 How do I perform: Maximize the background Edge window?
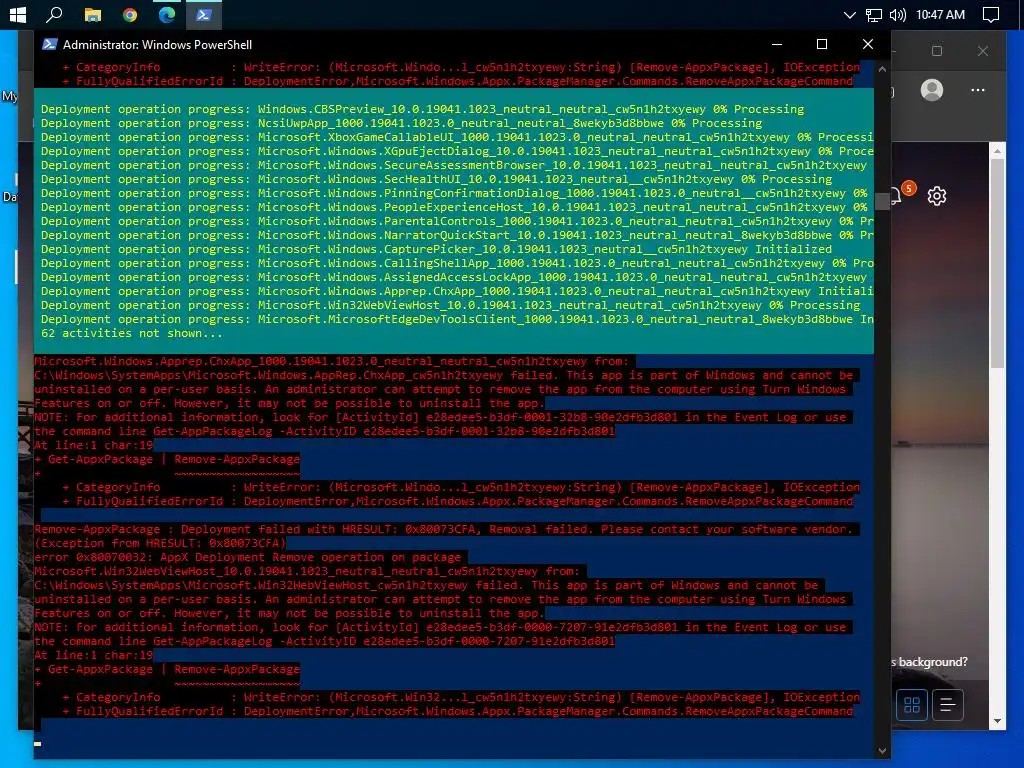coord(937,51)
